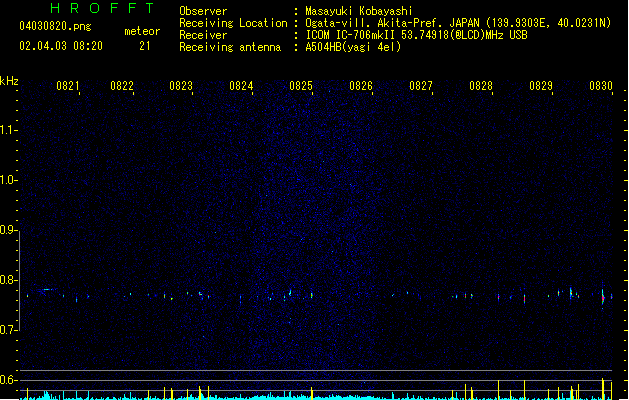Click the Receiving antenna label

[x=230, y=47]
